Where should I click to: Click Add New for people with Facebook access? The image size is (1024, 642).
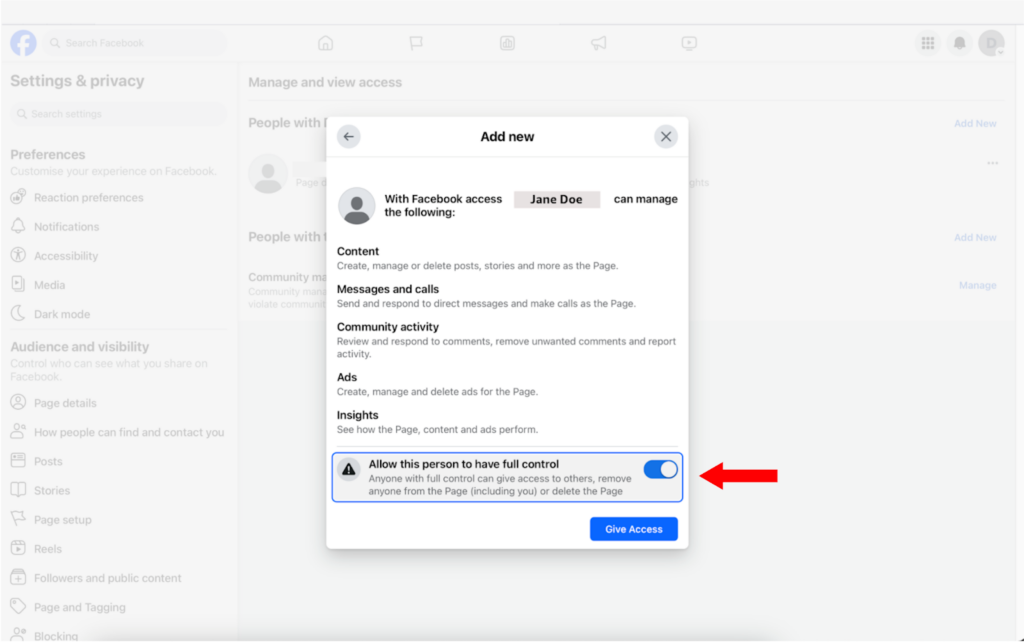[x=975, y=123]
